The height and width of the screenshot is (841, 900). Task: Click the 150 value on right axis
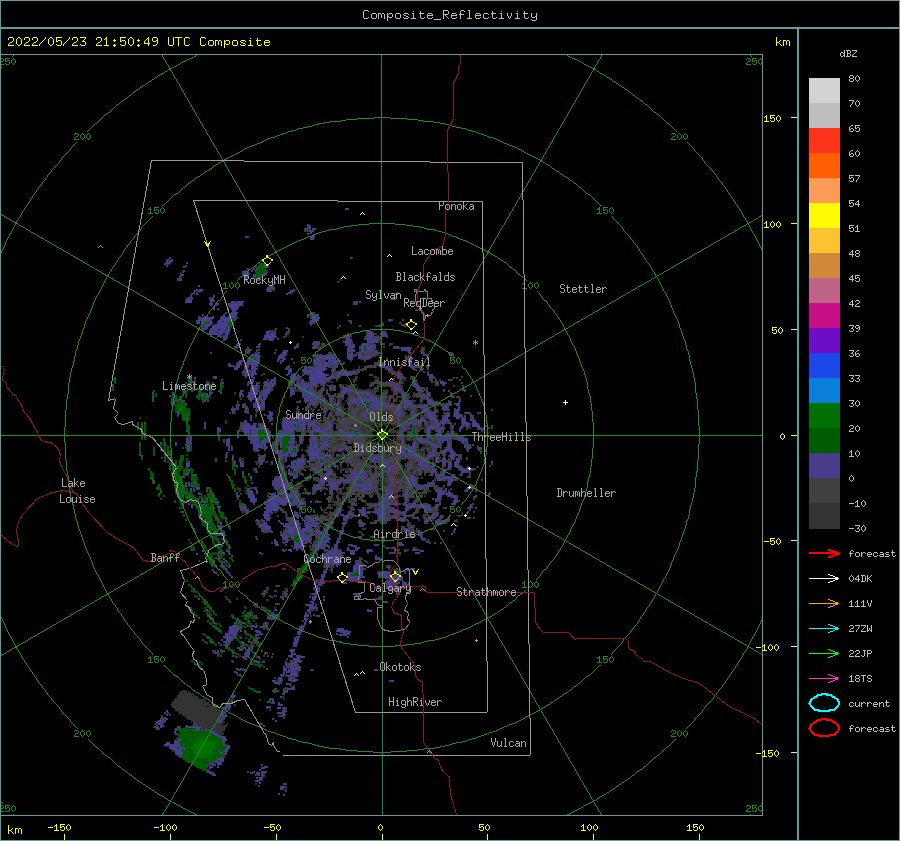click(x=772, y=118)
